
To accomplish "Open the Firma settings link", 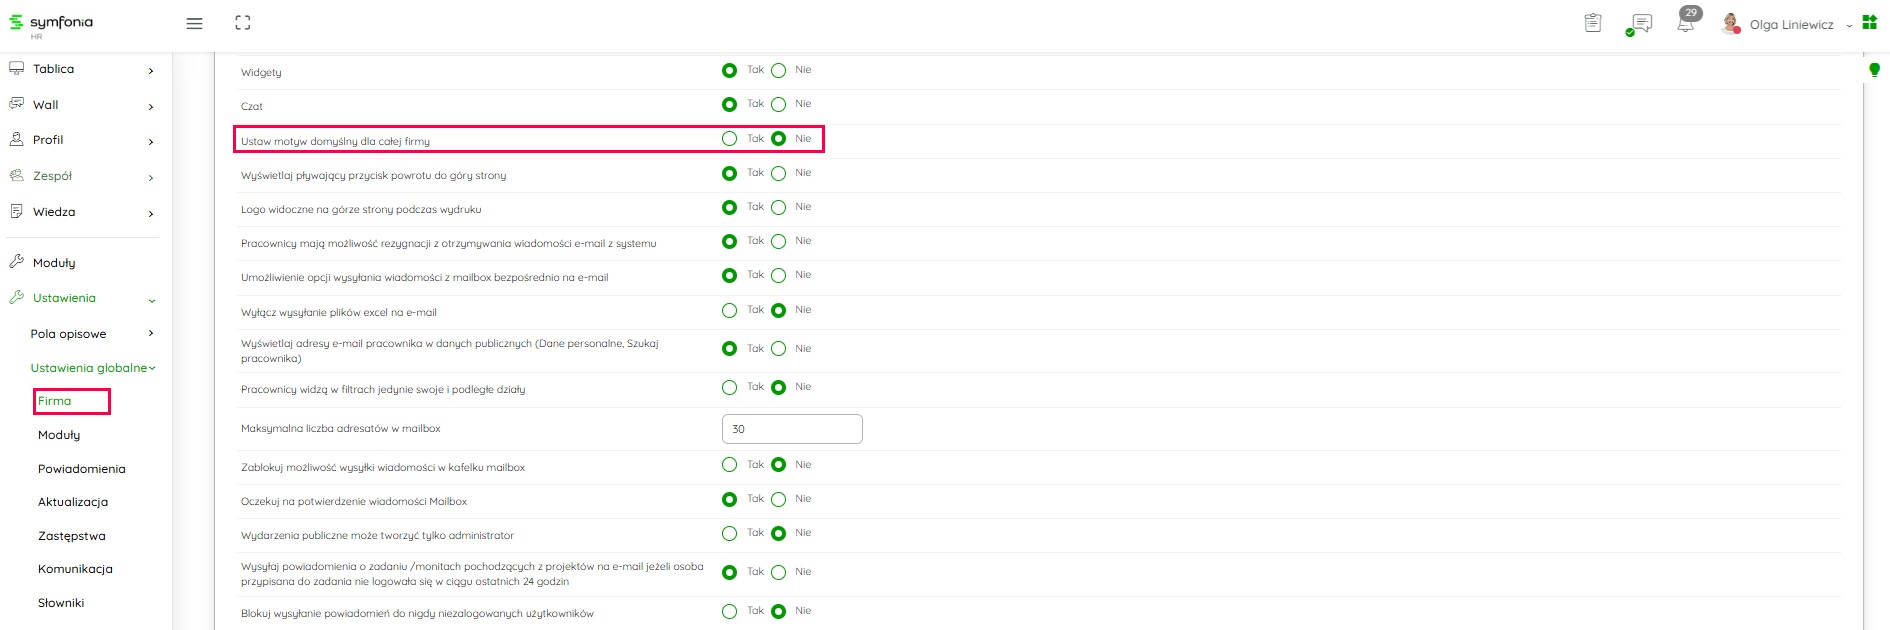I will [x=55, y=401].
